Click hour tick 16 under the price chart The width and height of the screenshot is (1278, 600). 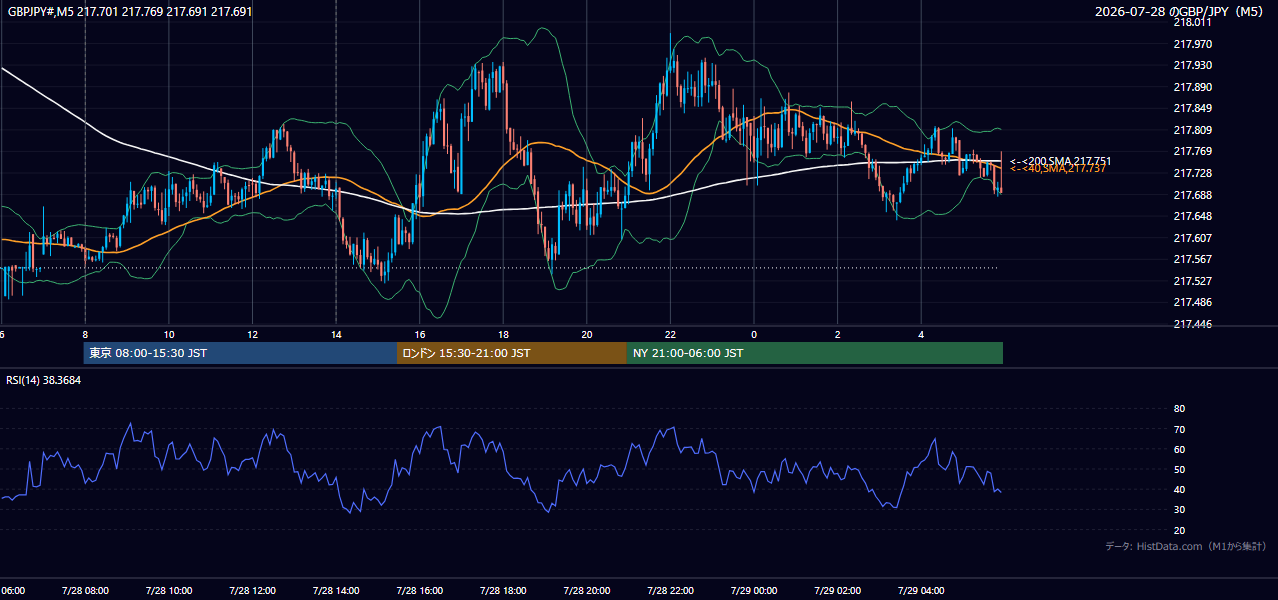click(x=420, y=334)
